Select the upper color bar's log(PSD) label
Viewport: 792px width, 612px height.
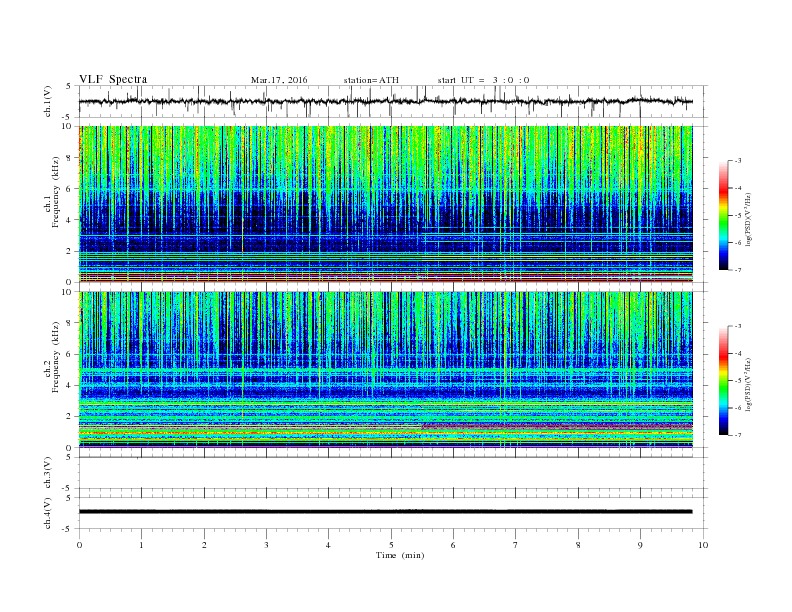(749, 219)
